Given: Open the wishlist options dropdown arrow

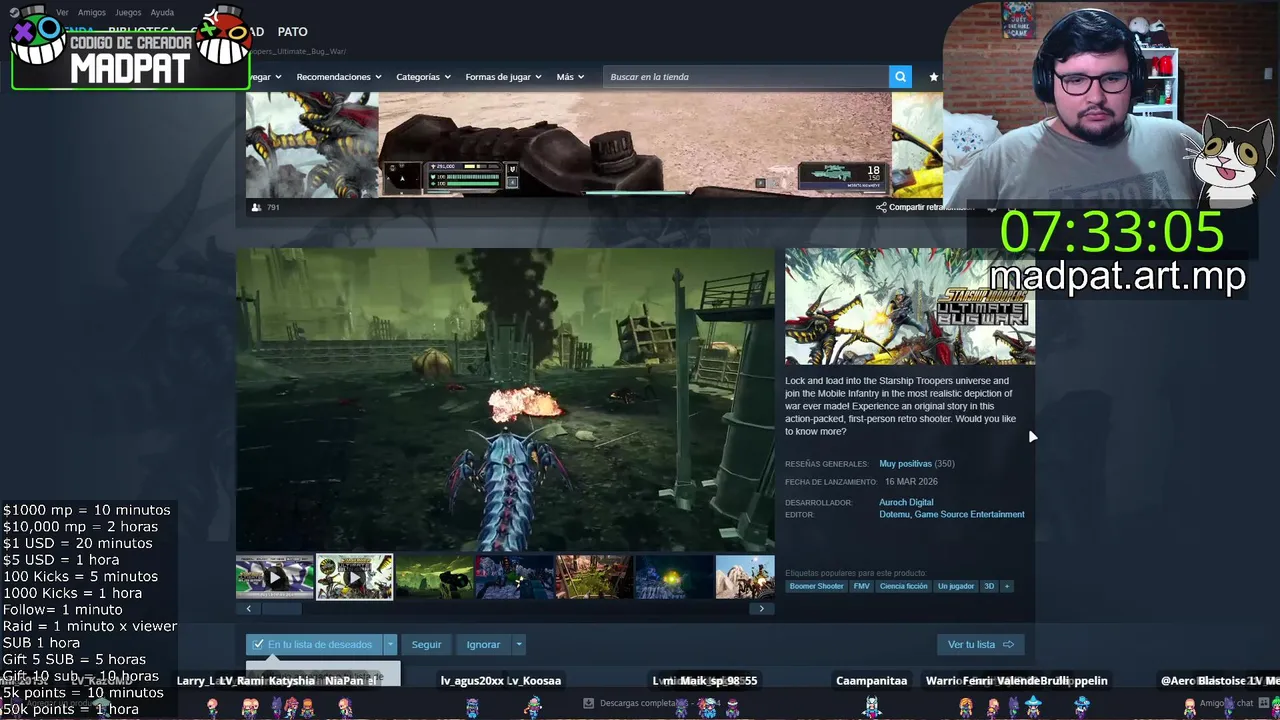Looking at the screenshot, I should click(x=391, y=645).
